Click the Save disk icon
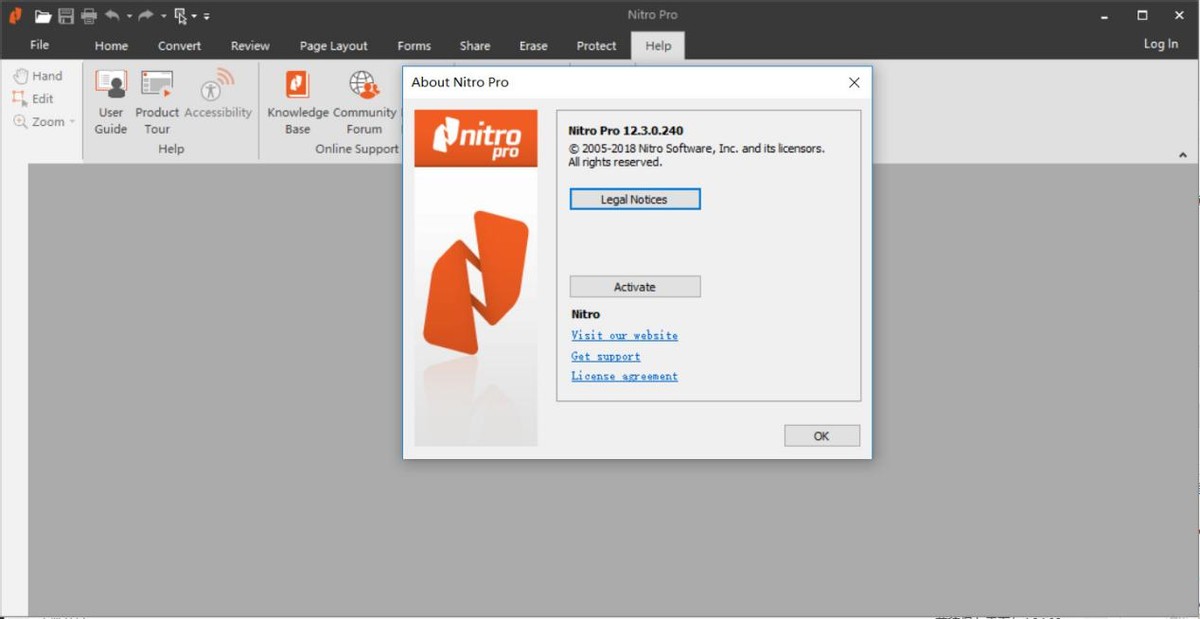 [66, 16]
